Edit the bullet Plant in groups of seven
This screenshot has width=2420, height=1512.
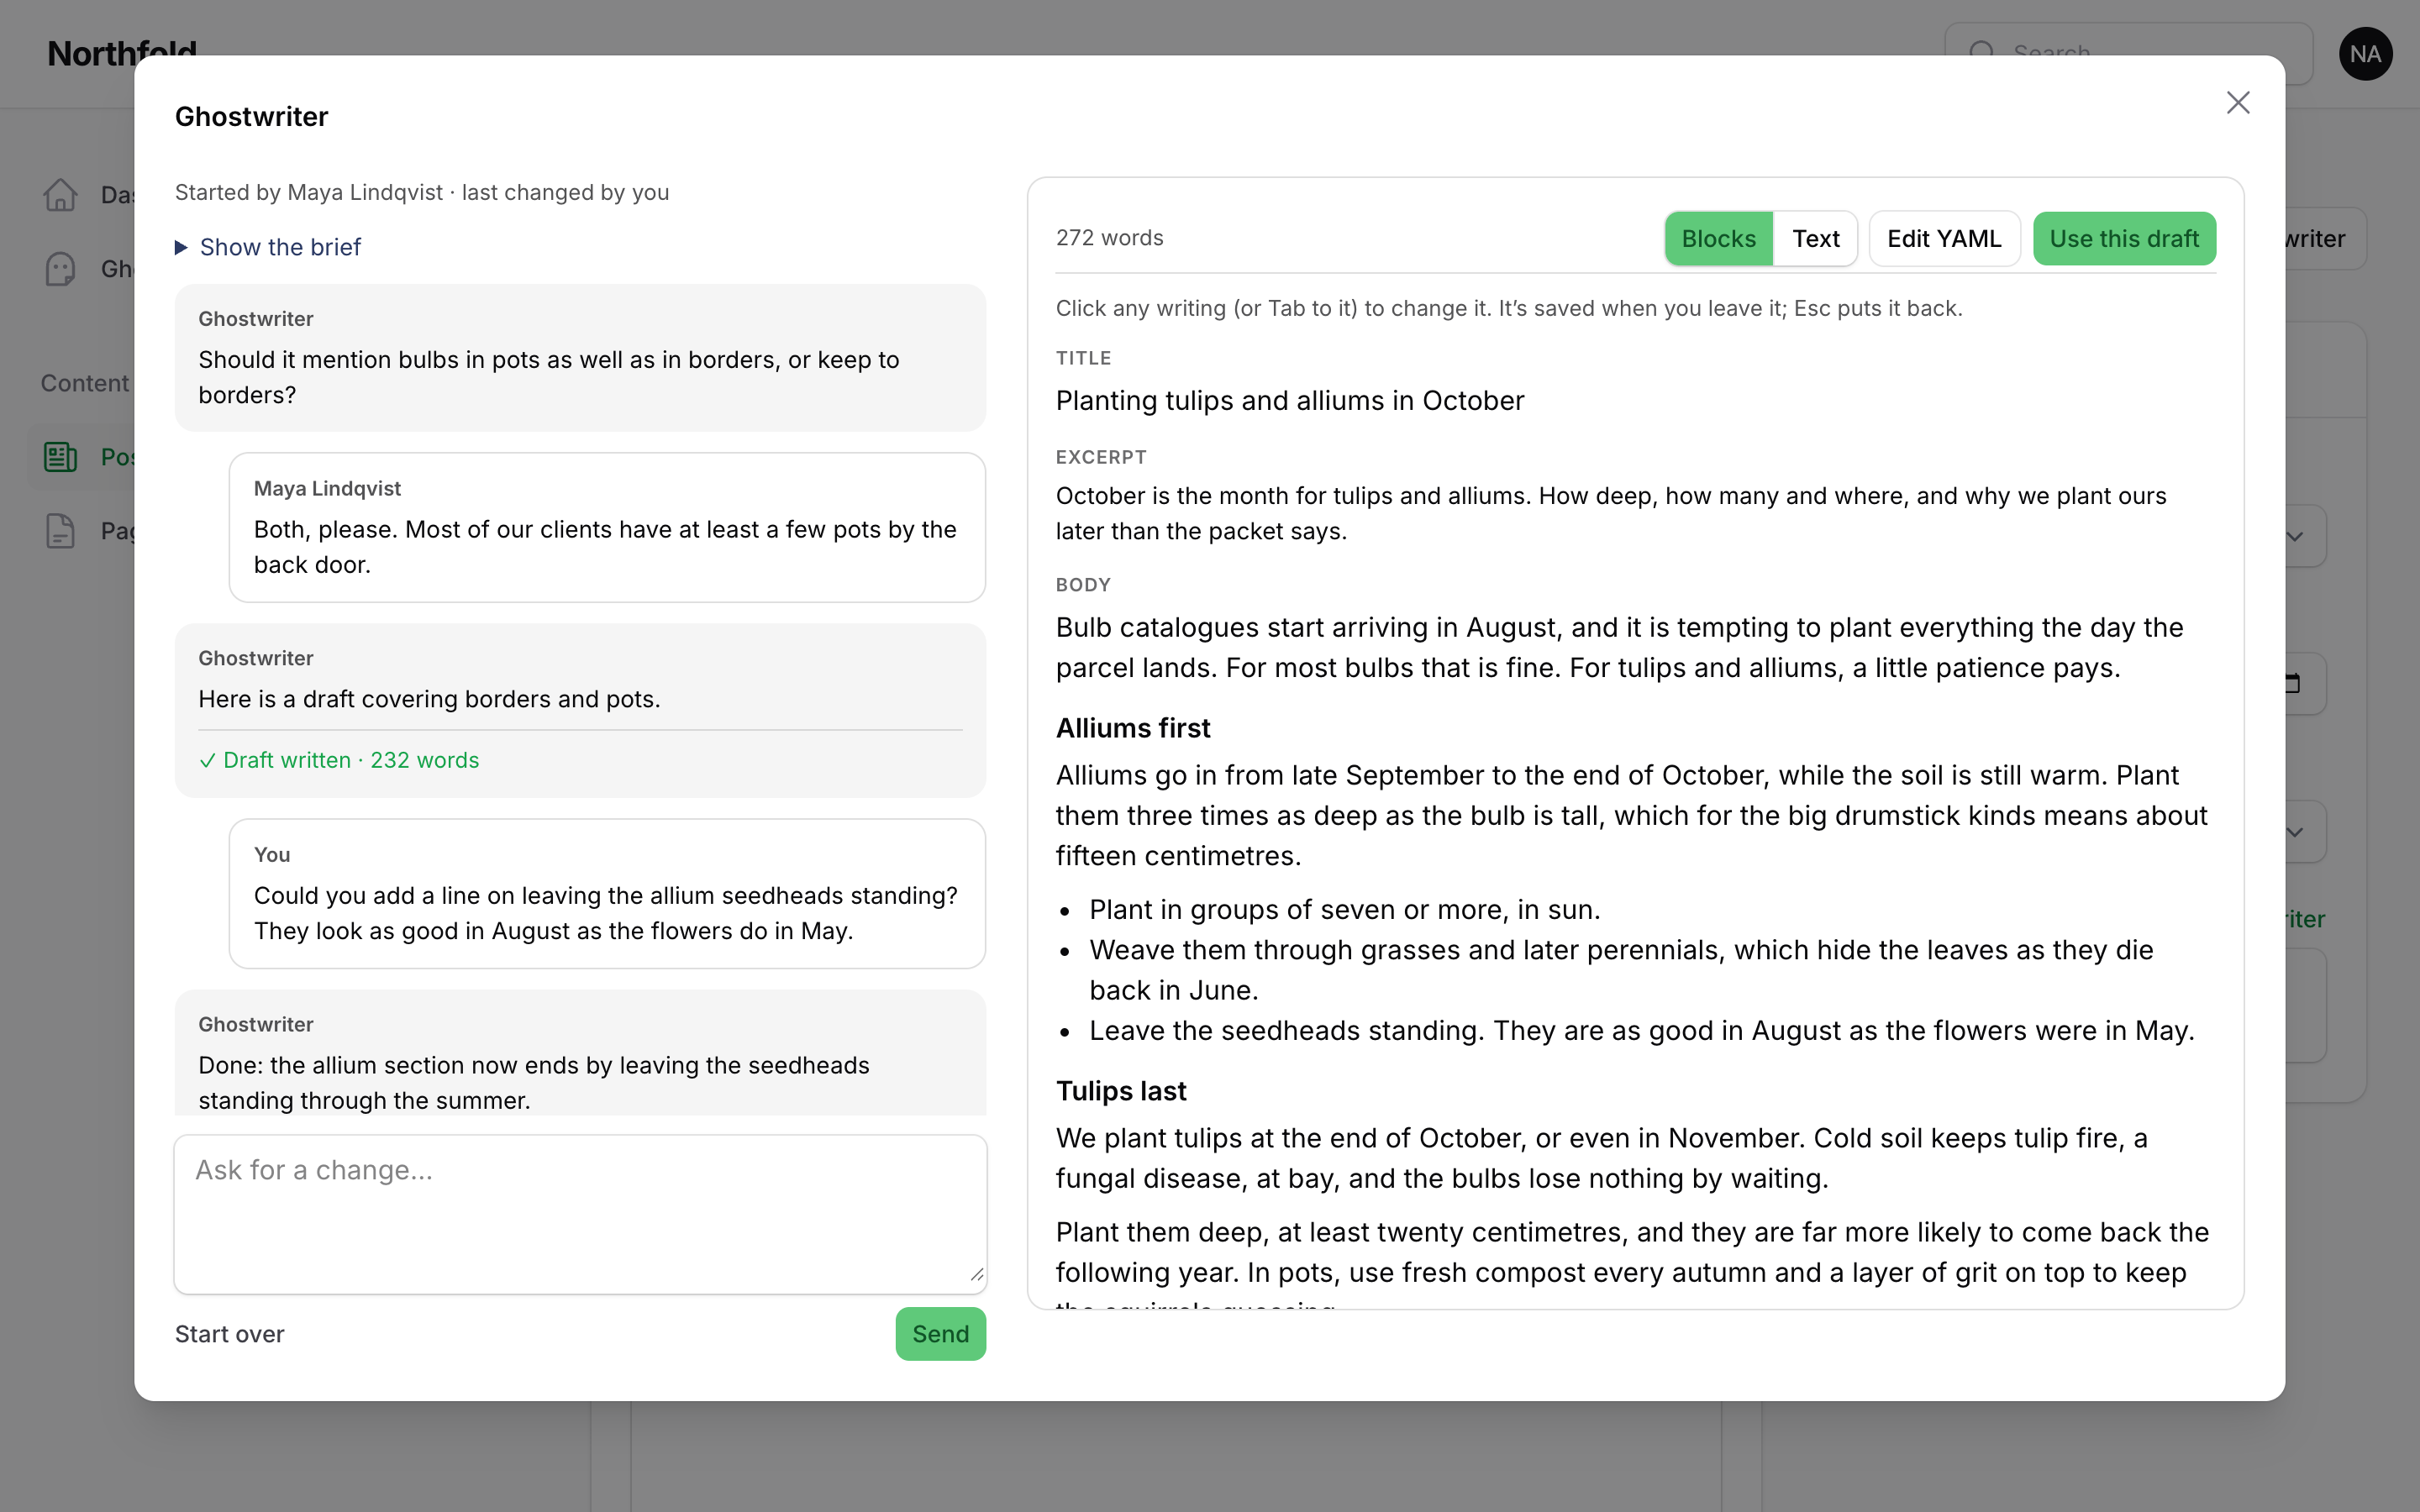pyautogui.click(x=1344, y=910)
